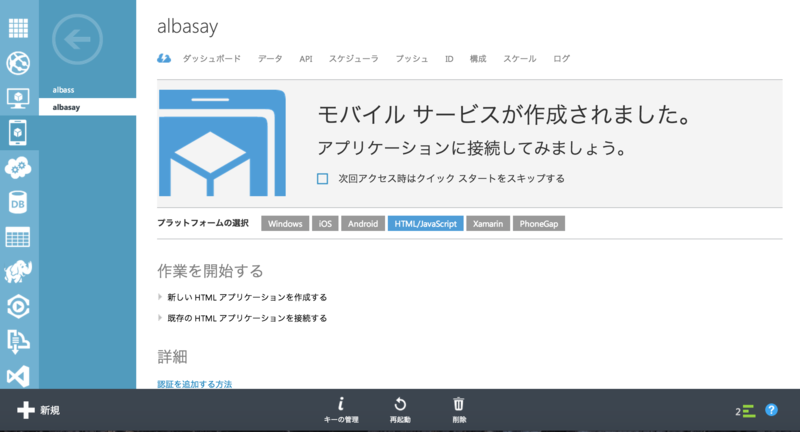Click the albasay page title

188,27
